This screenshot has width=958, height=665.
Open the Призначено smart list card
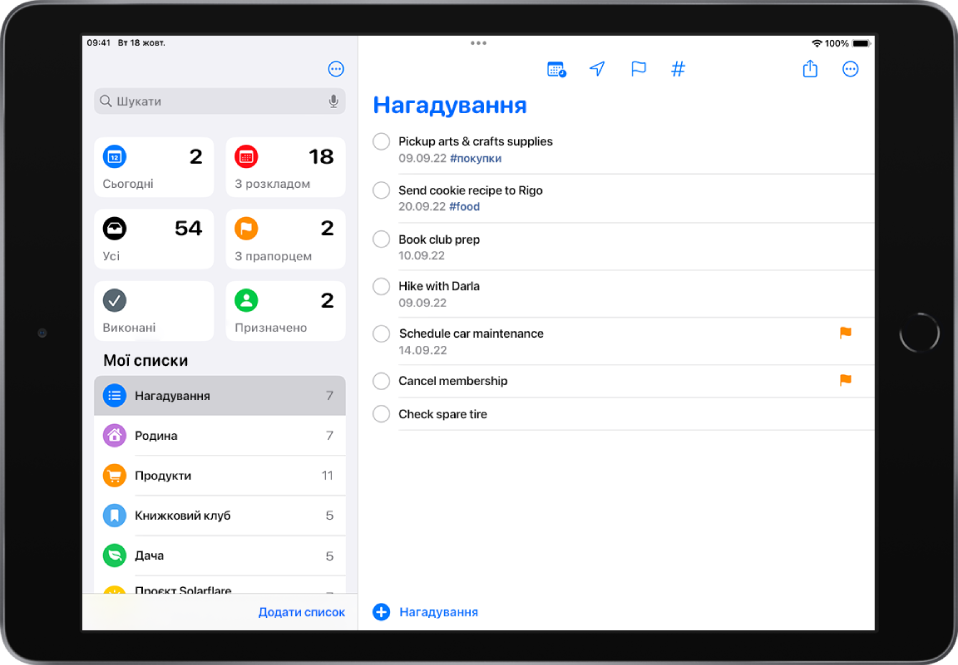tap(285, 310)
